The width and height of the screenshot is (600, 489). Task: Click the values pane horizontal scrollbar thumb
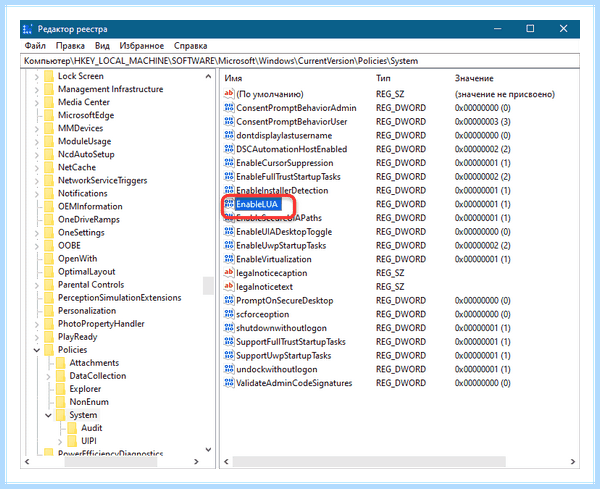pyautogui.click(x=369, y=461)
